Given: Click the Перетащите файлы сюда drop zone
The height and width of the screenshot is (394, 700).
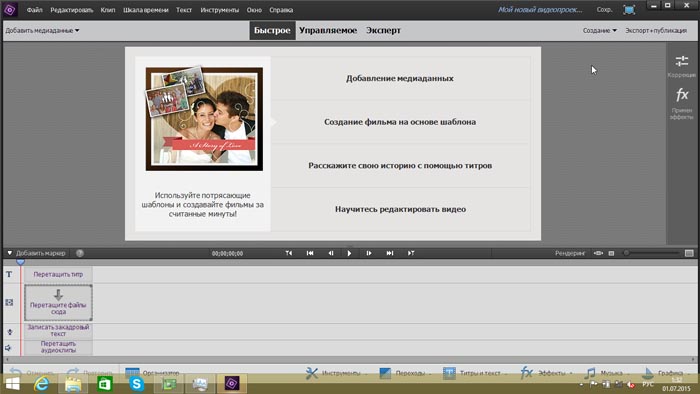Looking at the screenshot, I should point(58,303).
